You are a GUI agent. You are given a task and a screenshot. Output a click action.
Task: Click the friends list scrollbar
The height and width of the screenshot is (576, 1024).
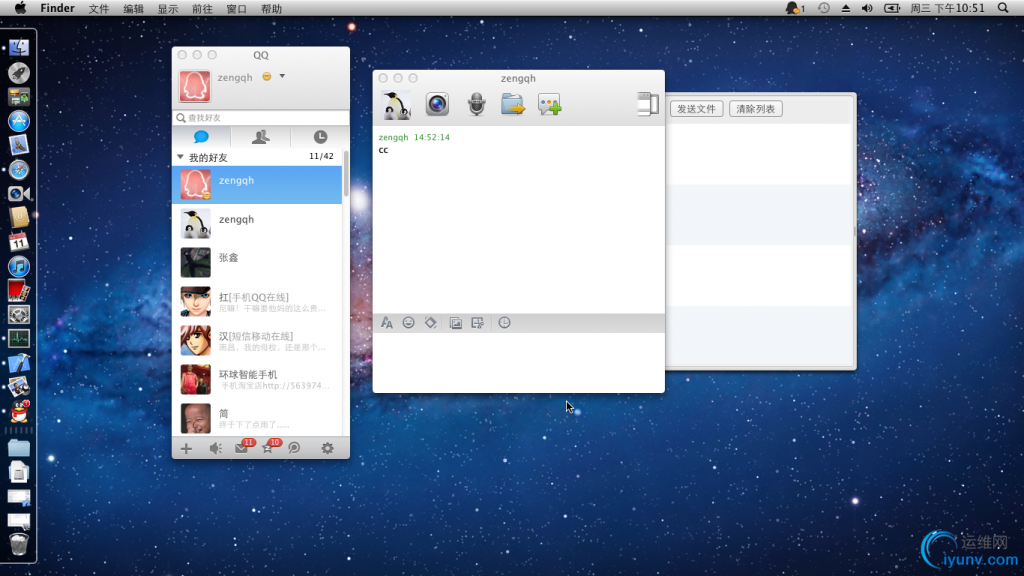pos(345,174)
